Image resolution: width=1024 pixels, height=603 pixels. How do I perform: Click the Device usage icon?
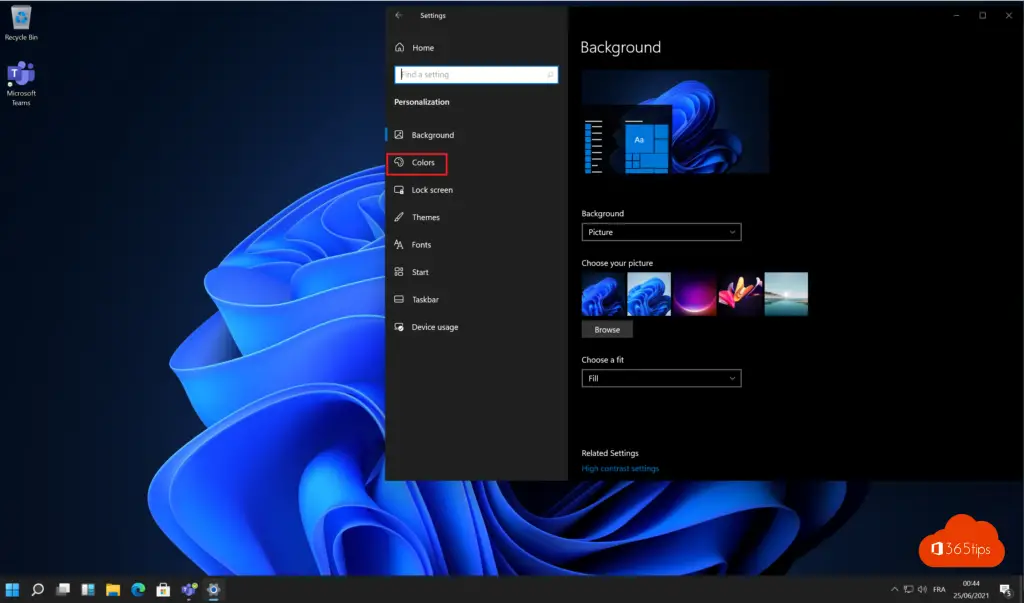pyautogui.click(x=399, y=327)
